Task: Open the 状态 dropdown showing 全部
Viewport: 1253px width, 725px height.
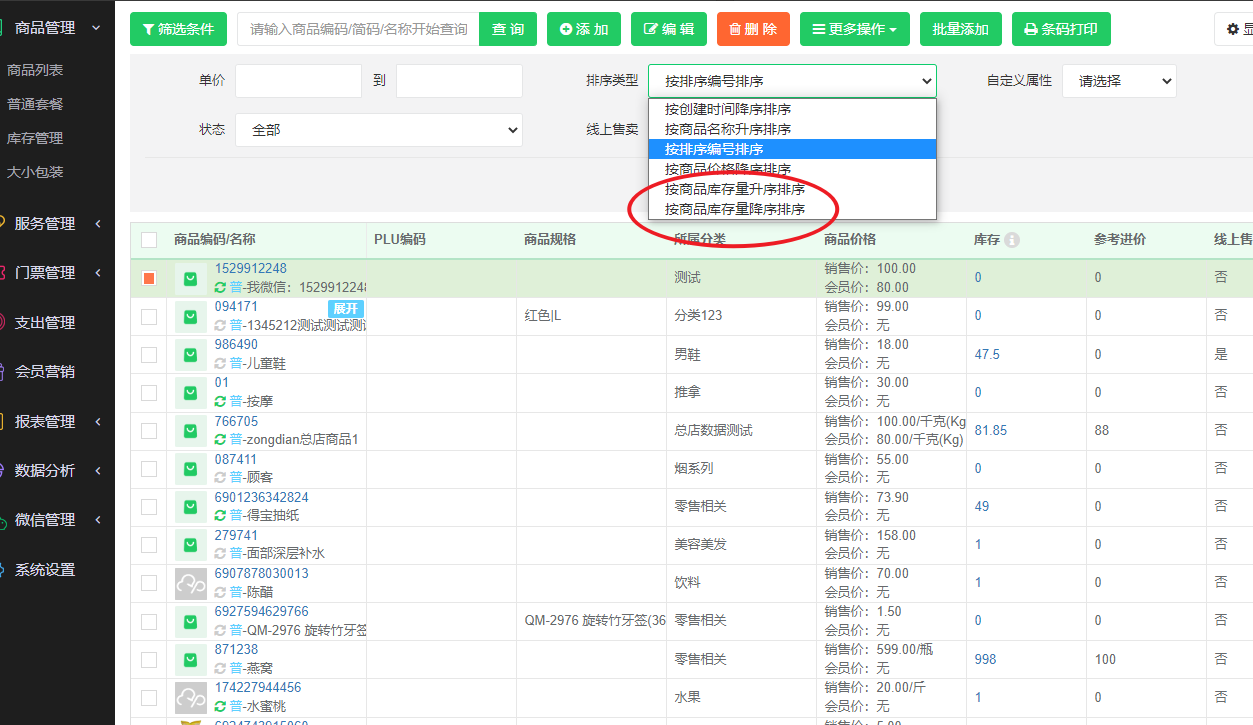Action: [379, 130]
